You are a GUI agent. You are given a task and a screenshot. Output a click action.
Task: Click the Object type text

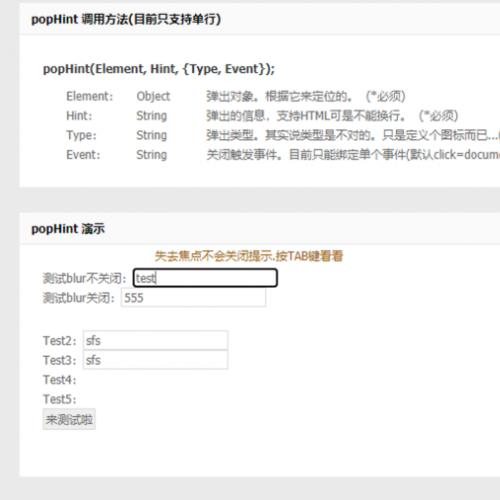coord(153,96)
